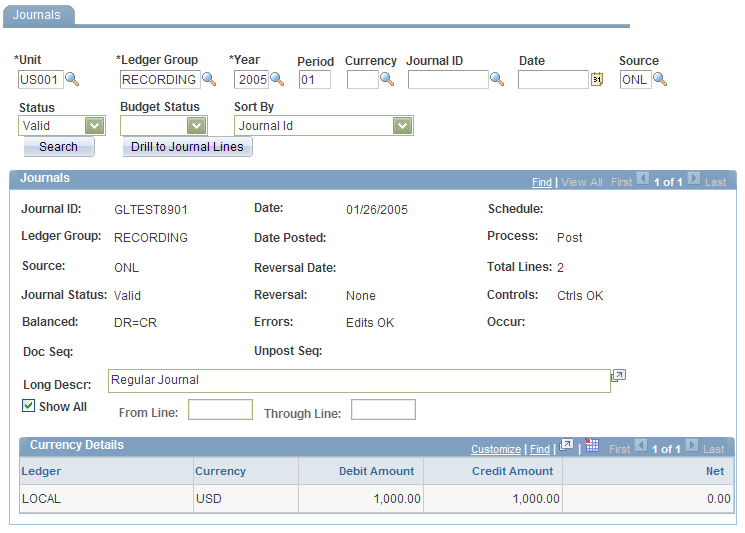Select the 0.00 Net cell
The image size is (745, 533).
coord(648,499)
